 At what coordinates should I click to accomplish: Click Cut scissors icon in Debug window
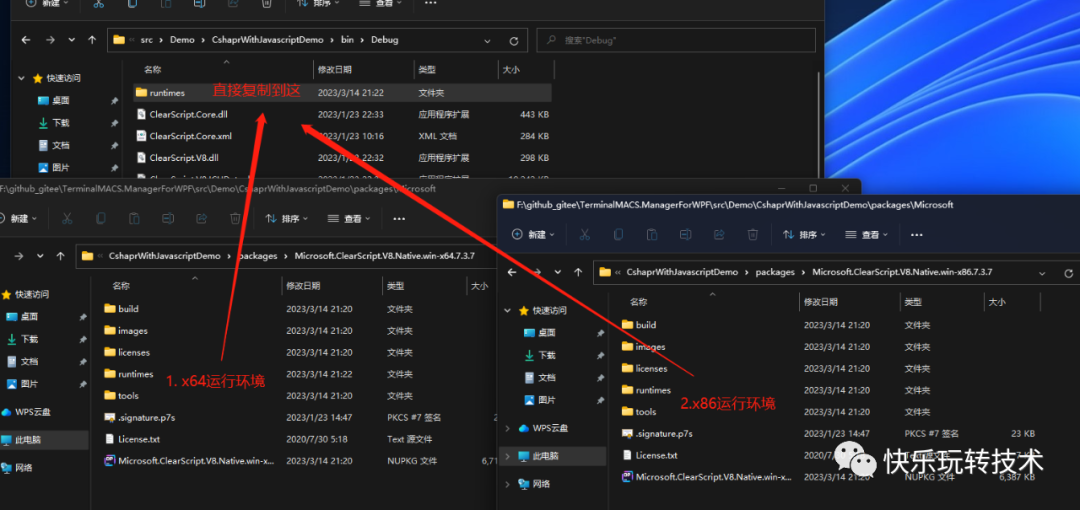click(x=98, y=3)
